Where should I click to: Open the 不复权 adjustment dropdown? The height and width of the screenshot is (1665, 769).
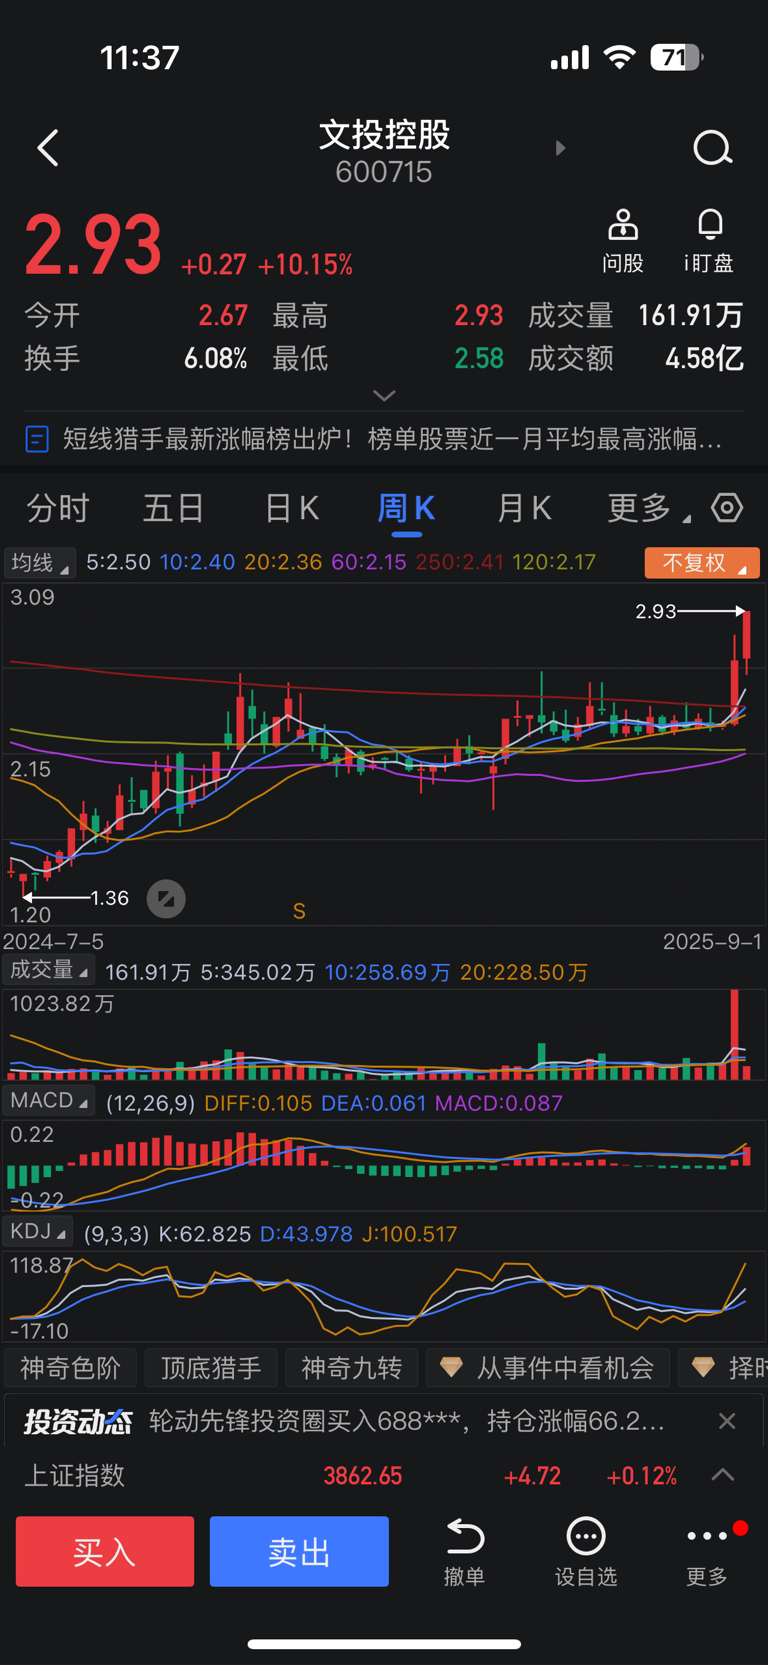click(702, 563)
